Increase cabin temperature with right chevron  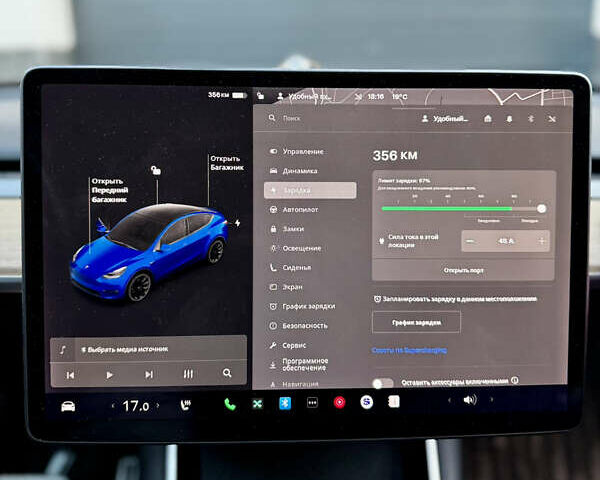(x=158, y=406)
